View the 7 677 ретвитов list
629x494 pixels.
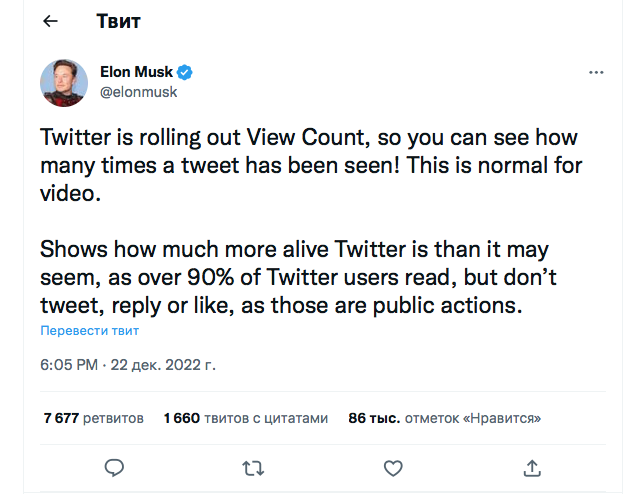tap(93, 418)
